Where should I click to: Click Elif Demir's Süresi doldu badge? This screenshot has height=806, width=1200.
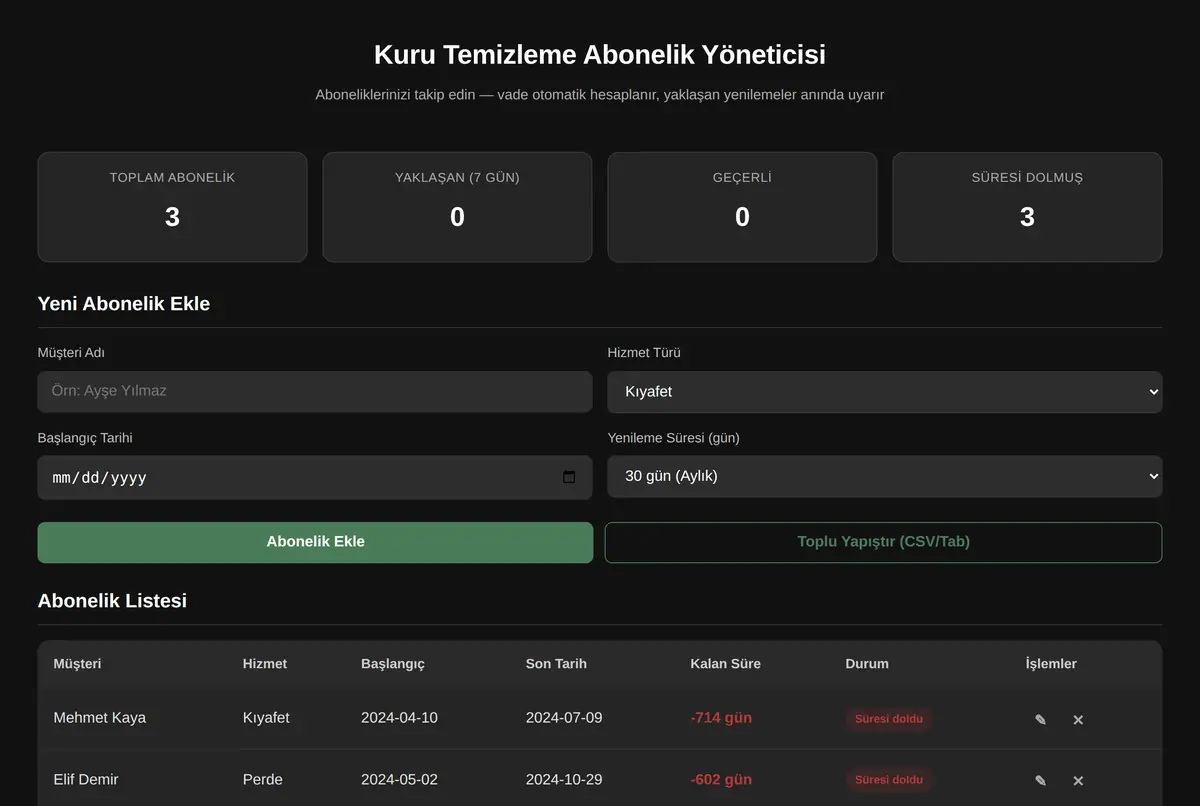pos(889,780)
